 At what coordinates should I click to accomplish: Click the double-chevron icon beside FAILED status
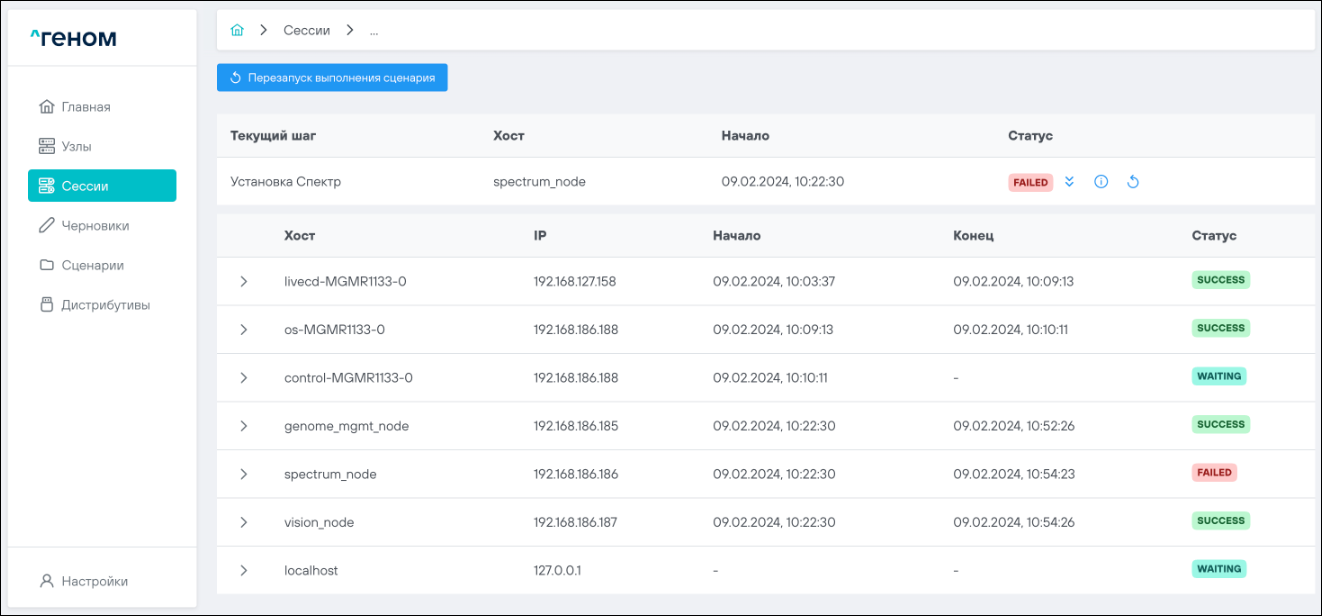pos(1069,182)
